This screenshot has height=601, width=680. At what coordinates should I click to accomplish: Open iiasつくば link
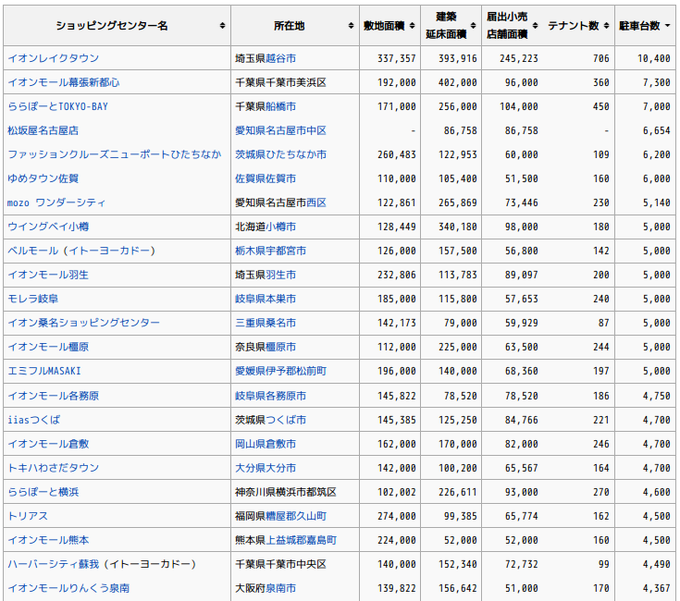pos(34,420)
